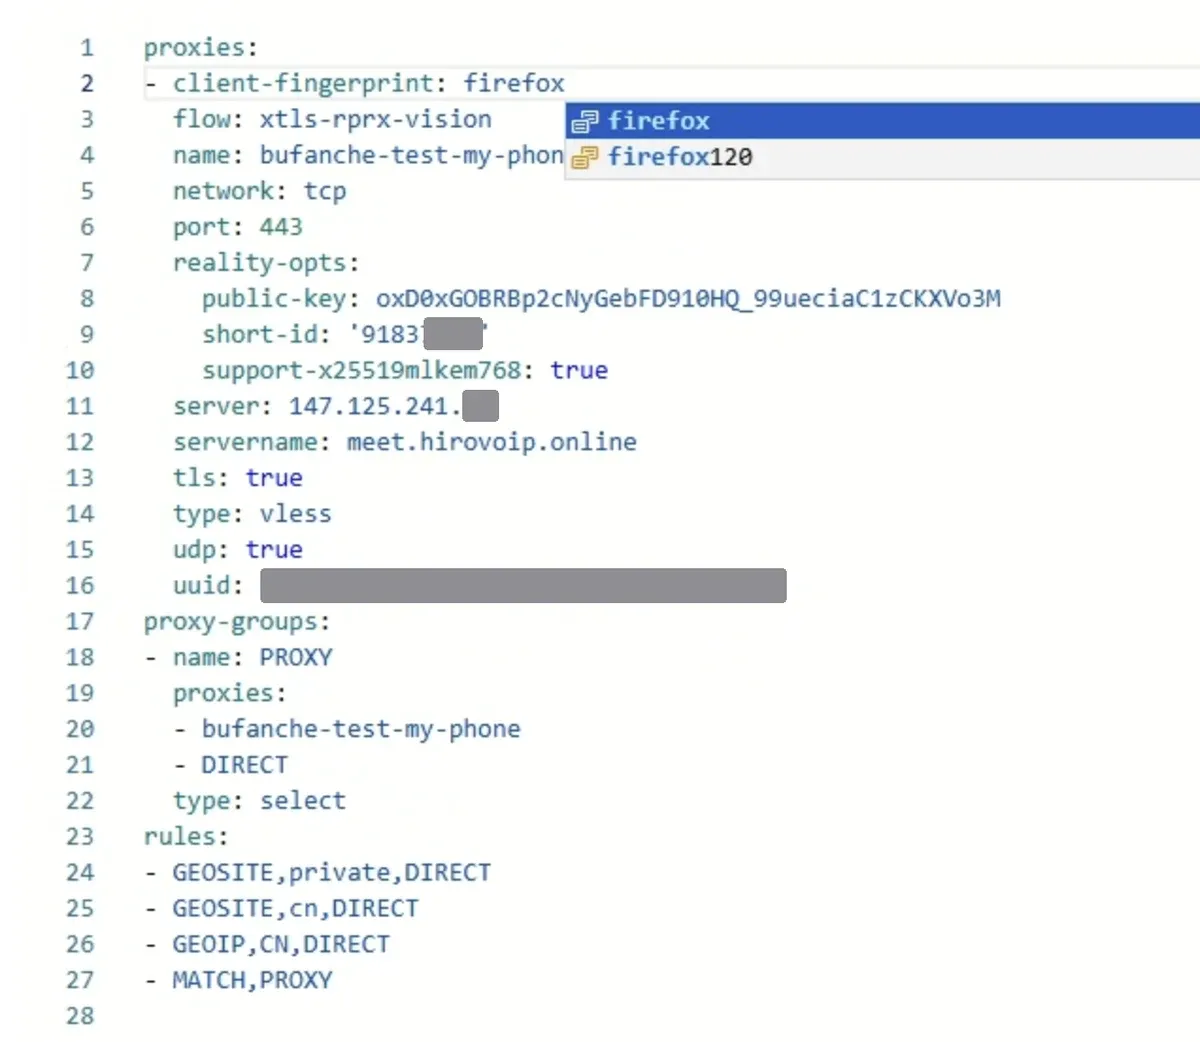Click the name value 'bufanche-test-my-phon' on line 4
Screen dimensions: 1200x1042
pos(411,155)
